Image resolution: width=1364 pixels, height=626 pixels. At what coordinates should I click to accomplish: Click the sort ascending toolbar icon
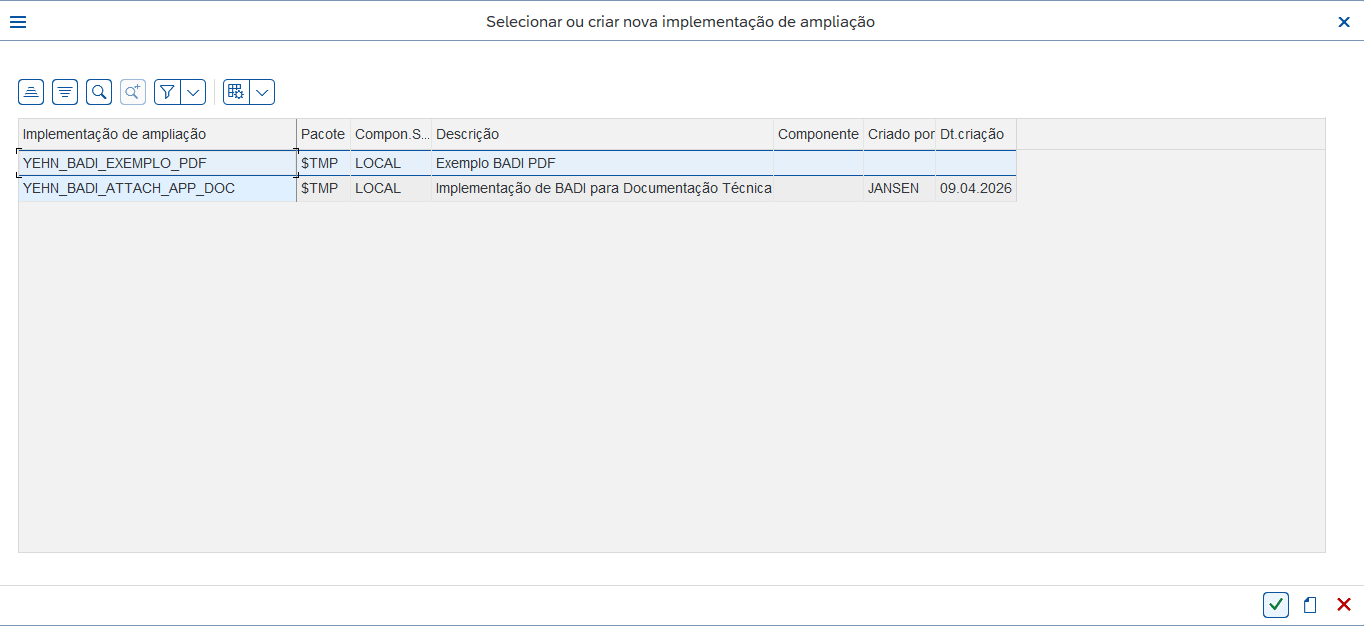[x=31, y=92]
